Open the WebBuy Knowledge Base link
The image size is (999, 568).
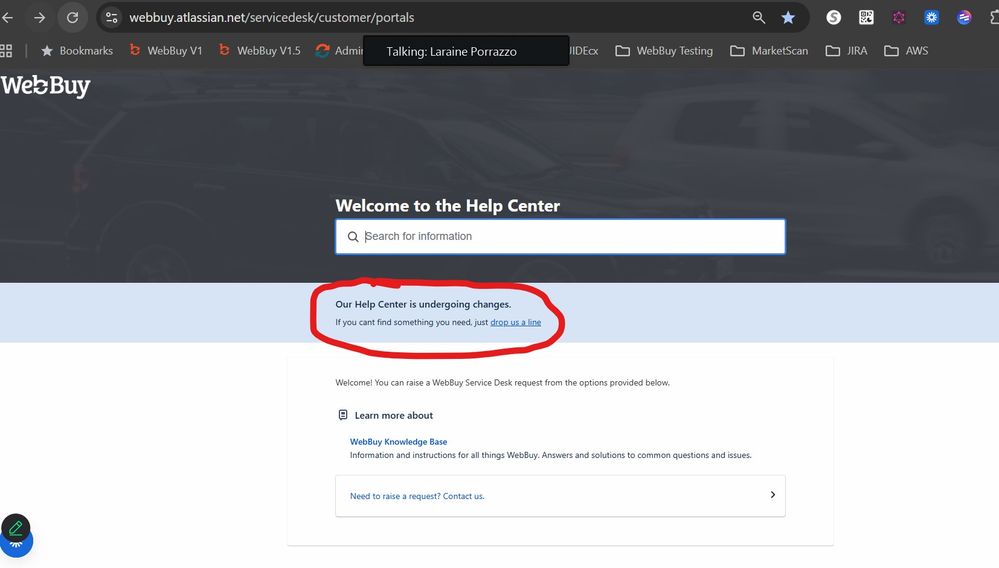click(x=398, y=441)
